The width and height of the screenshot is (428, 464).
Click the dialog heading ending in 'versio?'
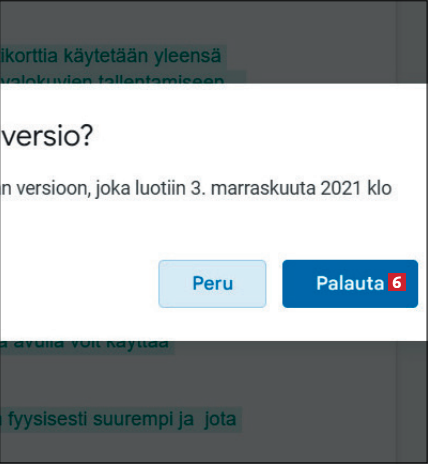click(x=46, y=136)
